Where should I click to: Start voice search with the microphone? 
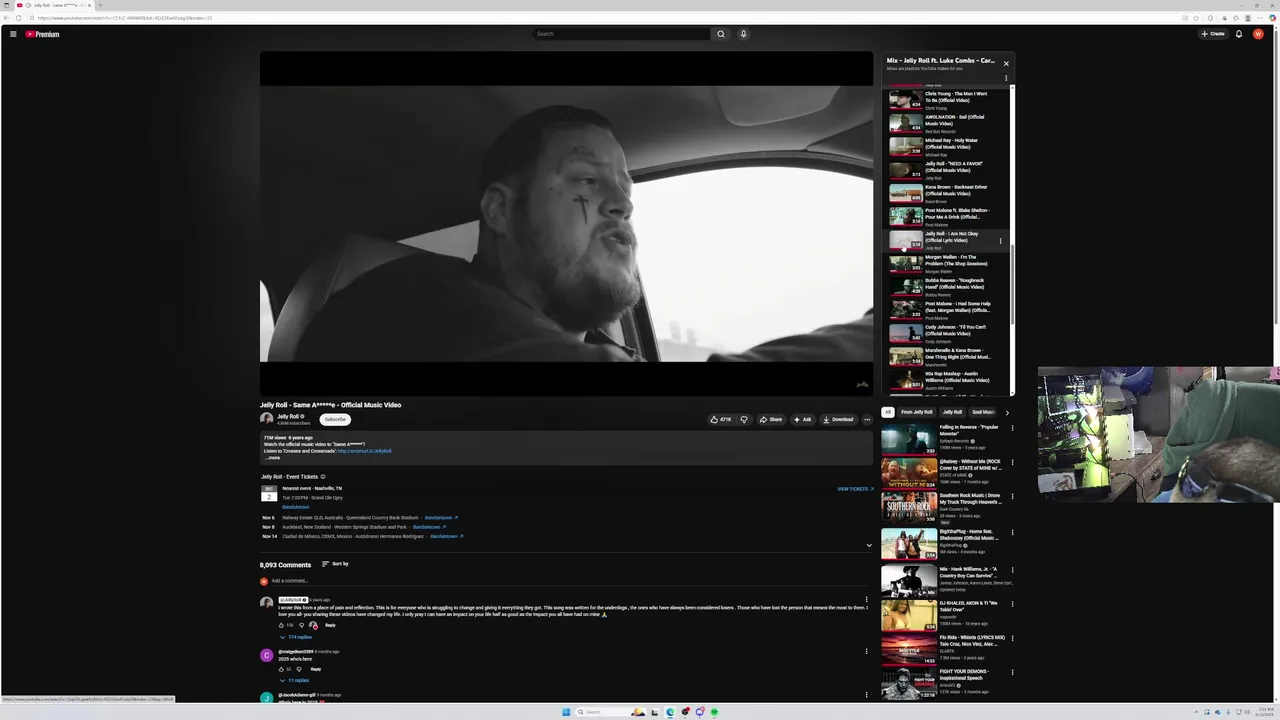coord(743,34)
